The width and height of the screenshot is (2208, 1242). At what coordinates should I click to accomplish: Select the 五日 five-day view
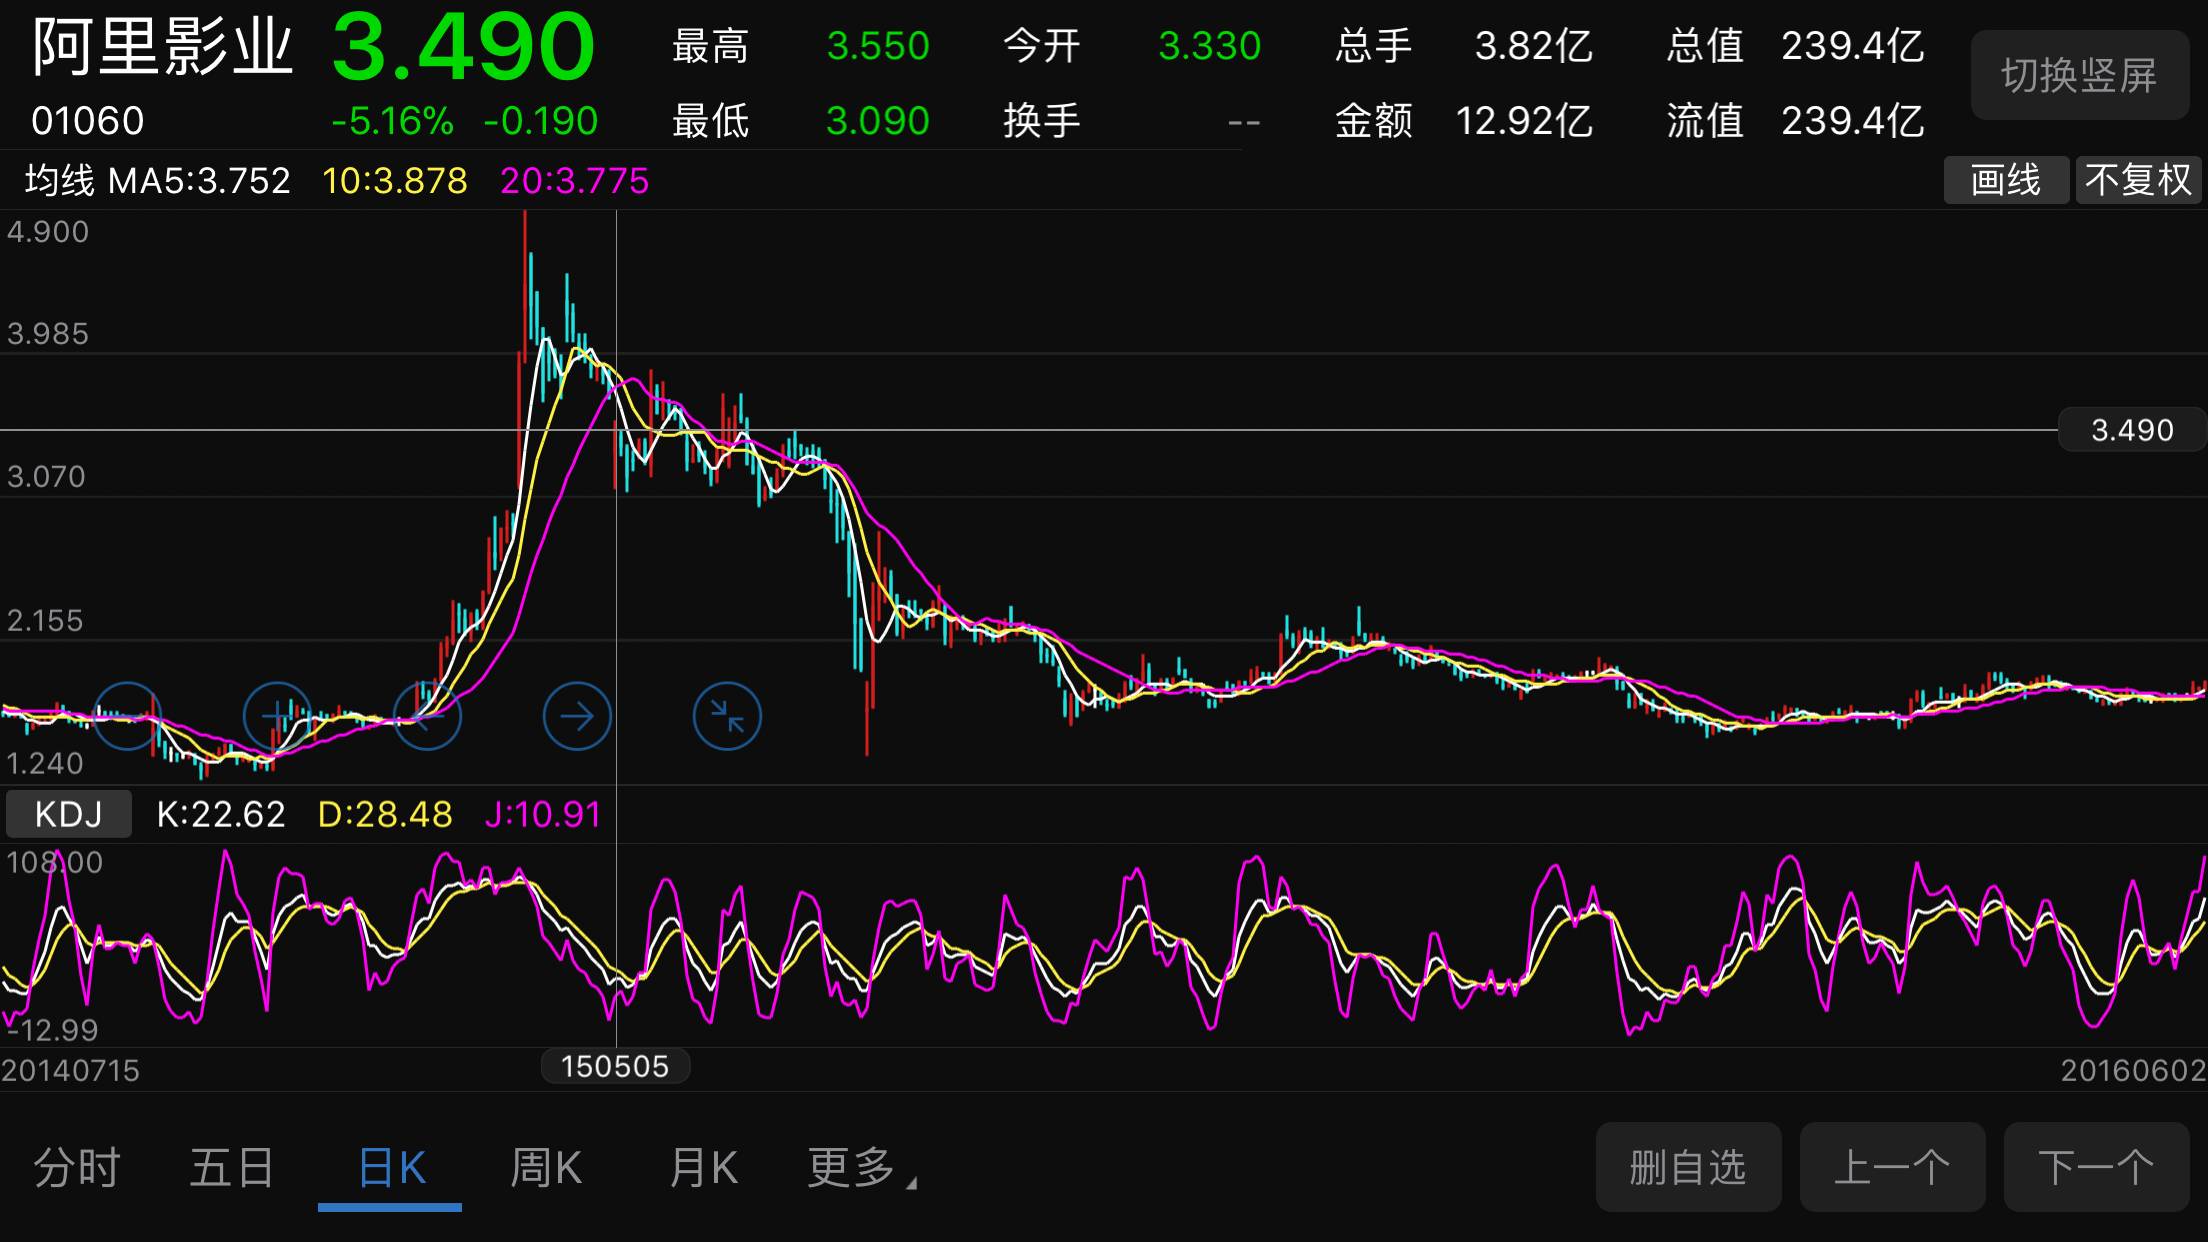[233, 1167]
